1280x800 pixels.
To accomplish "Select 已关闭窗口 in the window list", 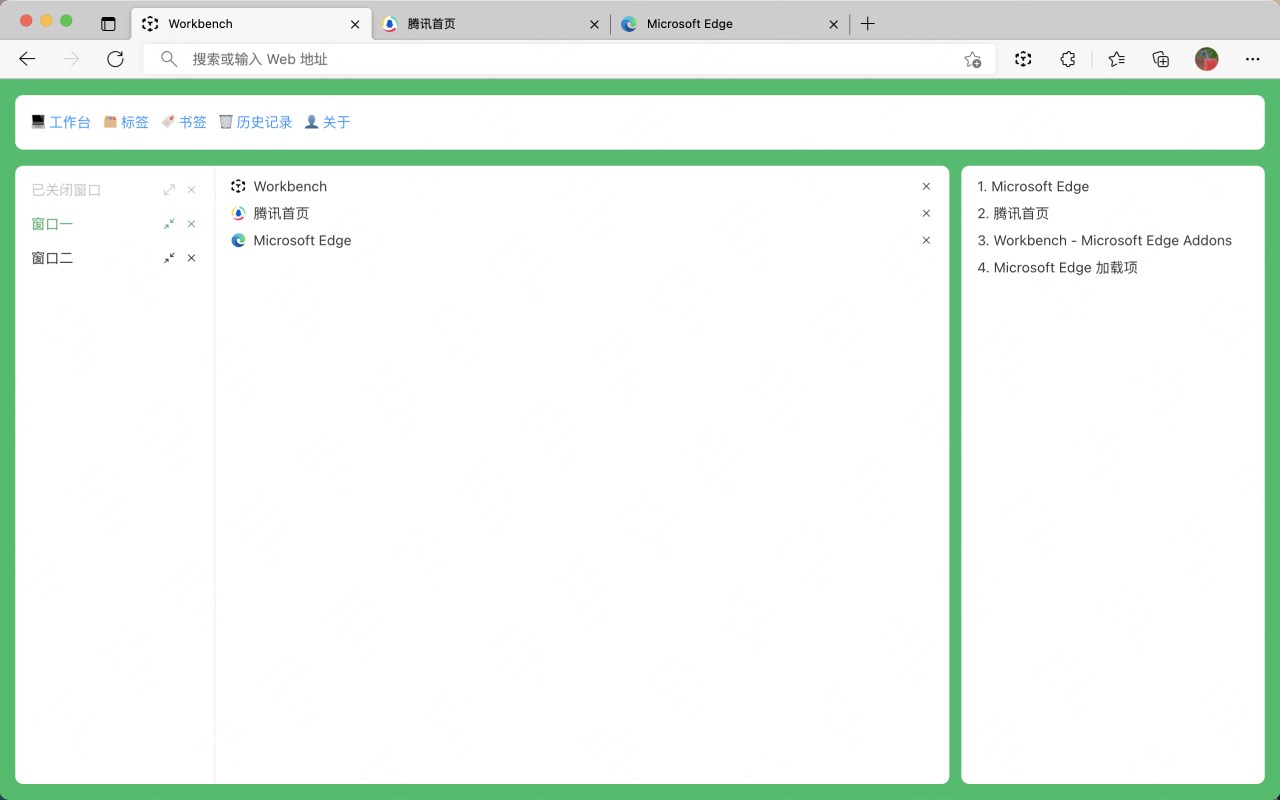I will [x=66, y=190].
